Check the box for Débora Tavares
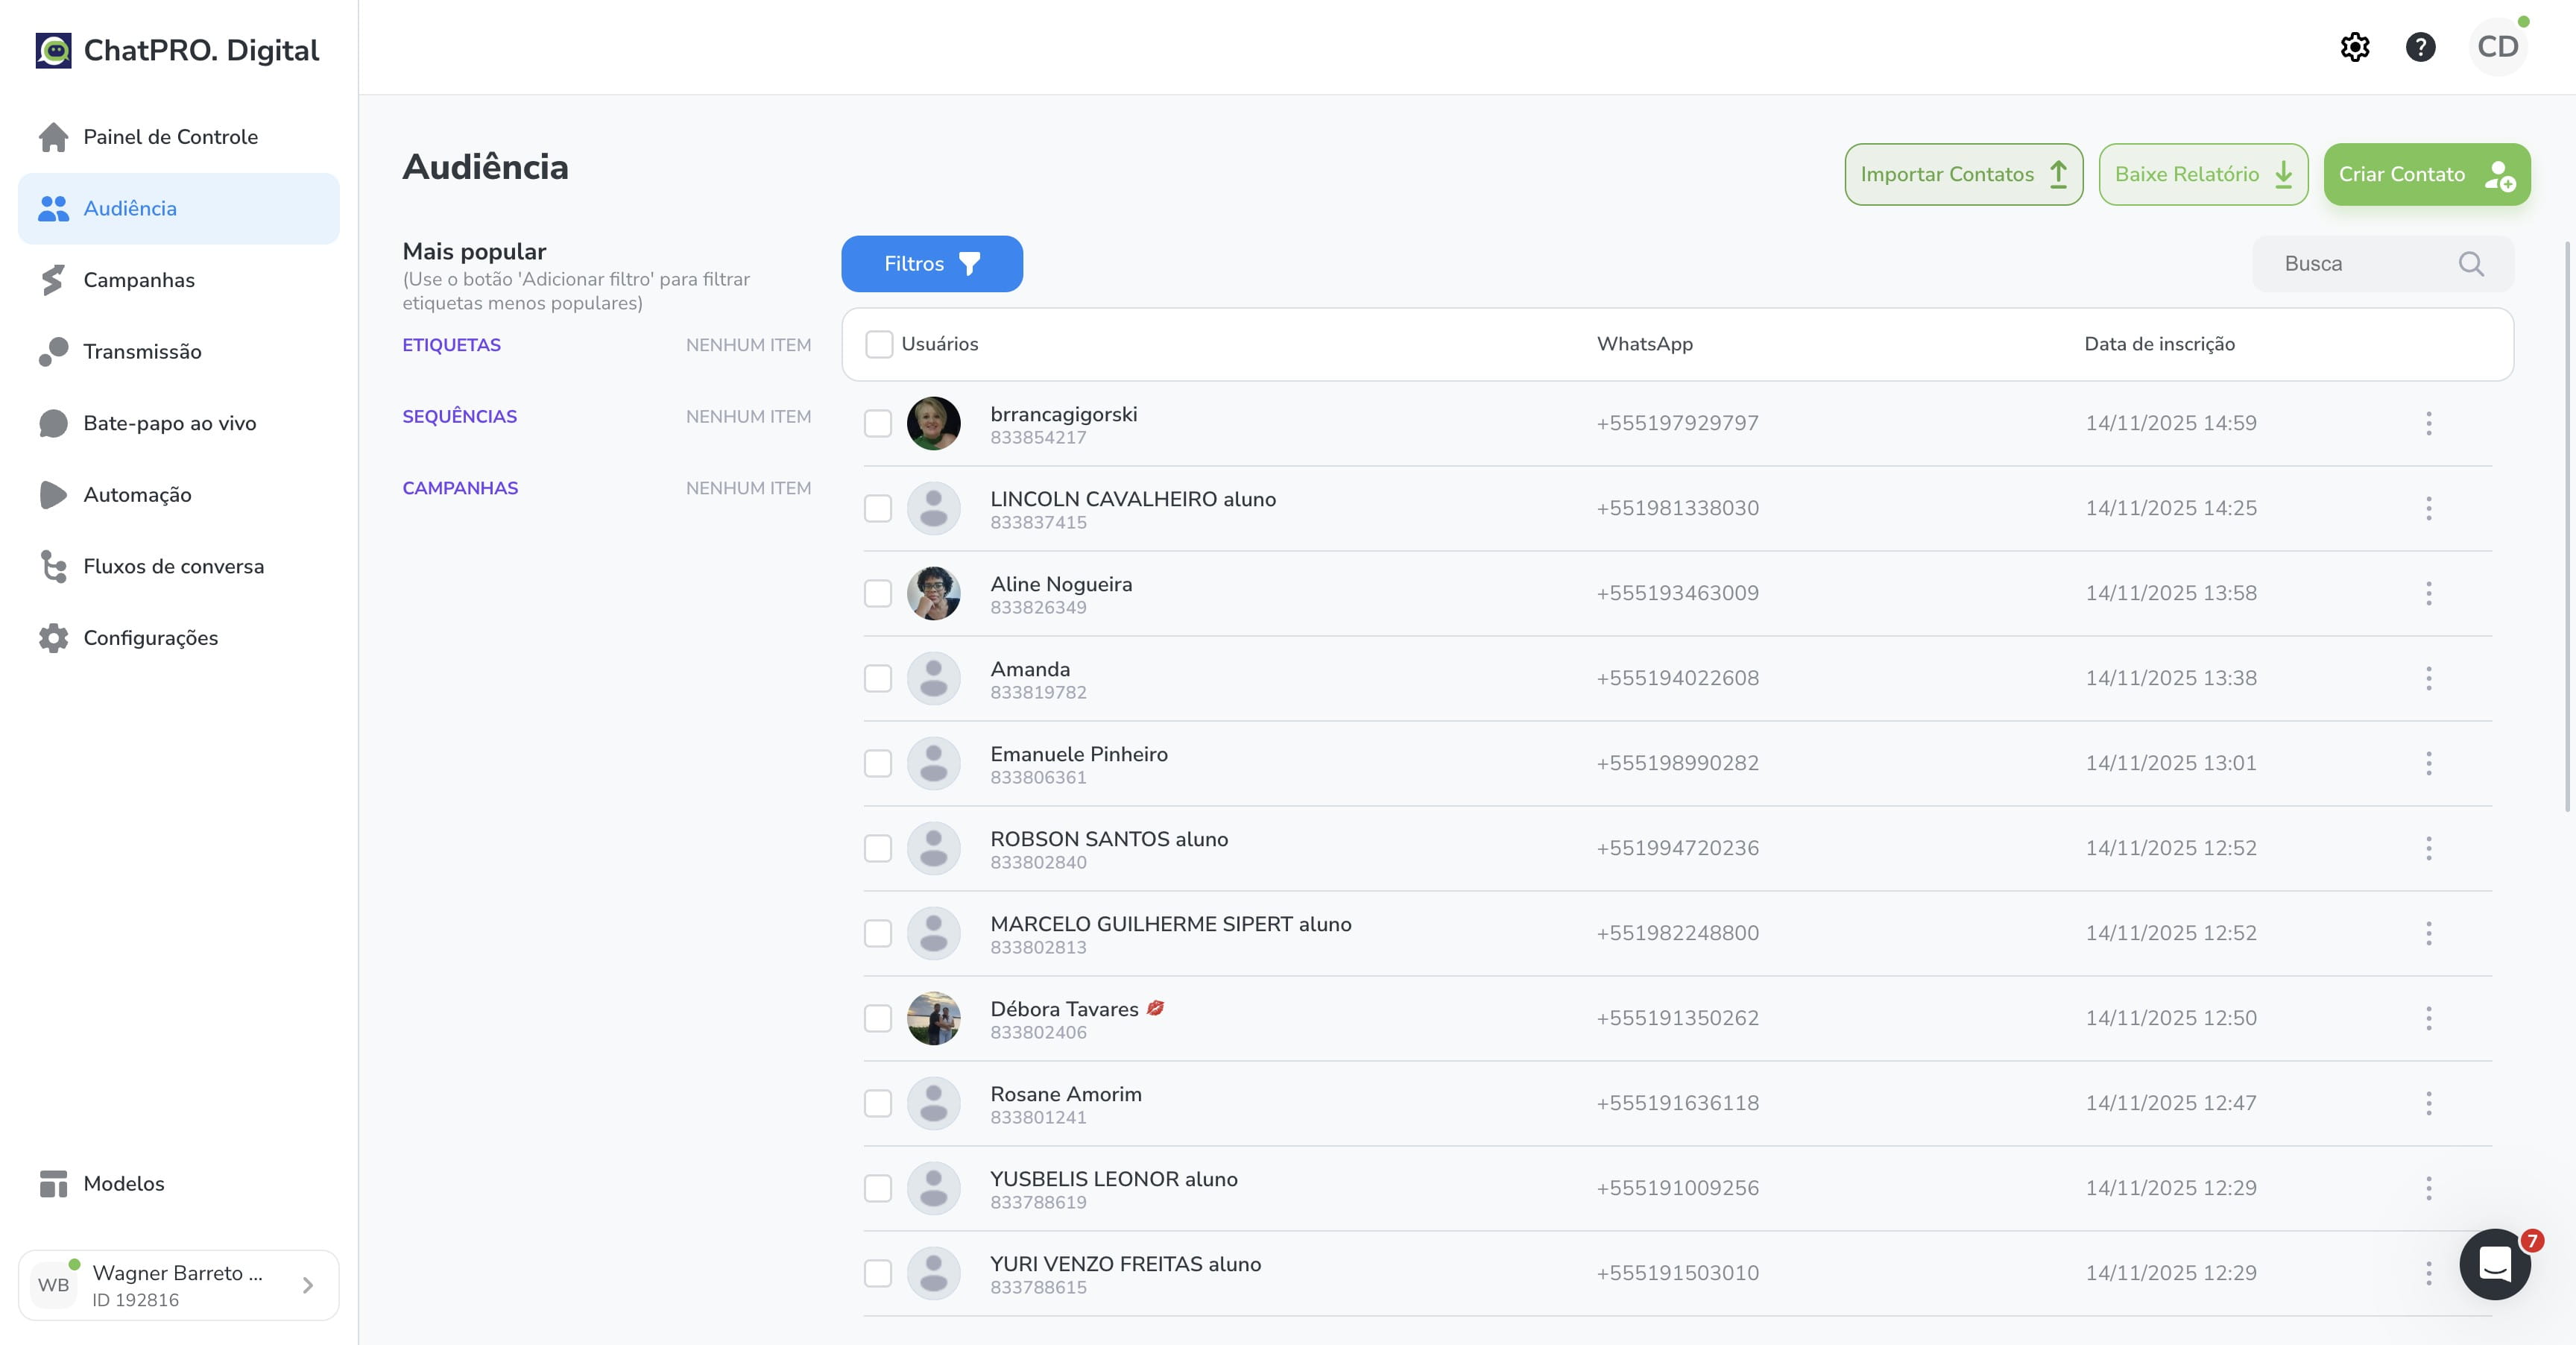 click(878, 1018)
